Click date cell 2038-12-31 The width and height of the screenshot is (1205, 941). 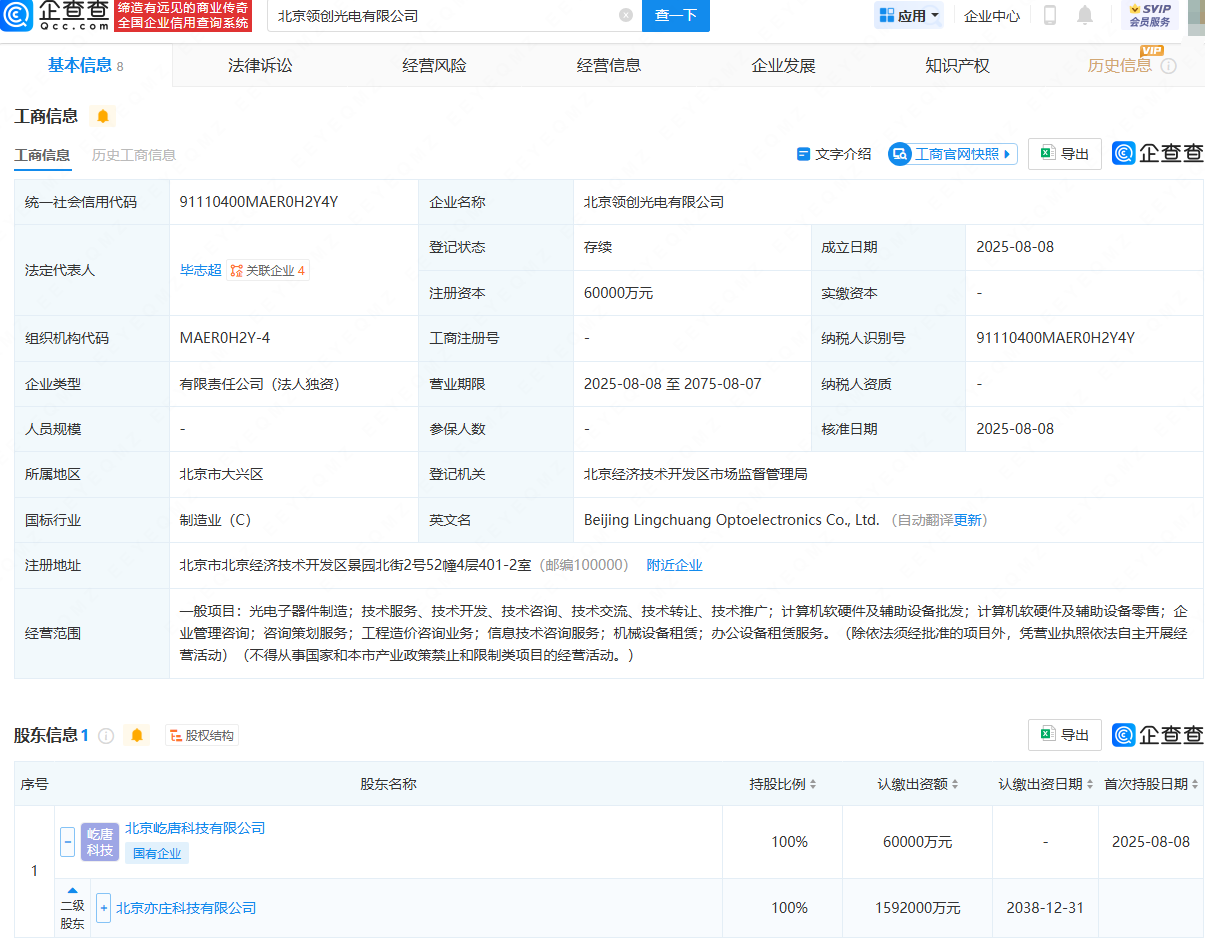(x=1045, y=908)
